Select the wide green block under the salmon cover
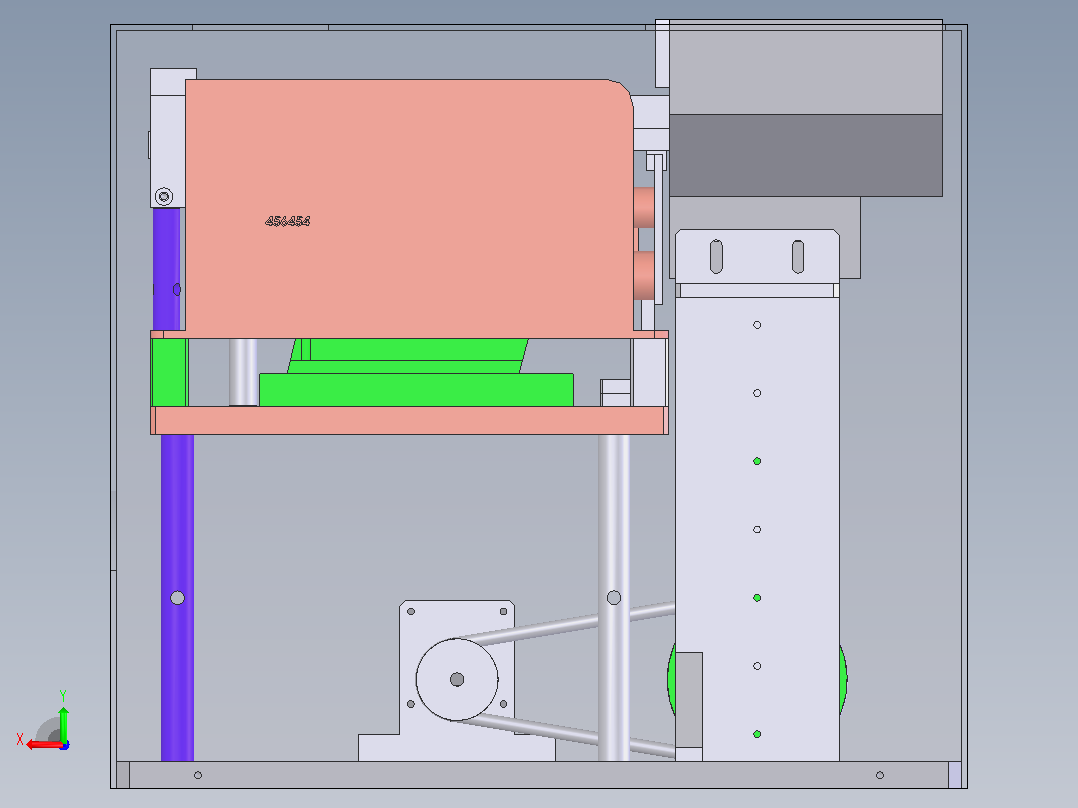 [416, 390]
